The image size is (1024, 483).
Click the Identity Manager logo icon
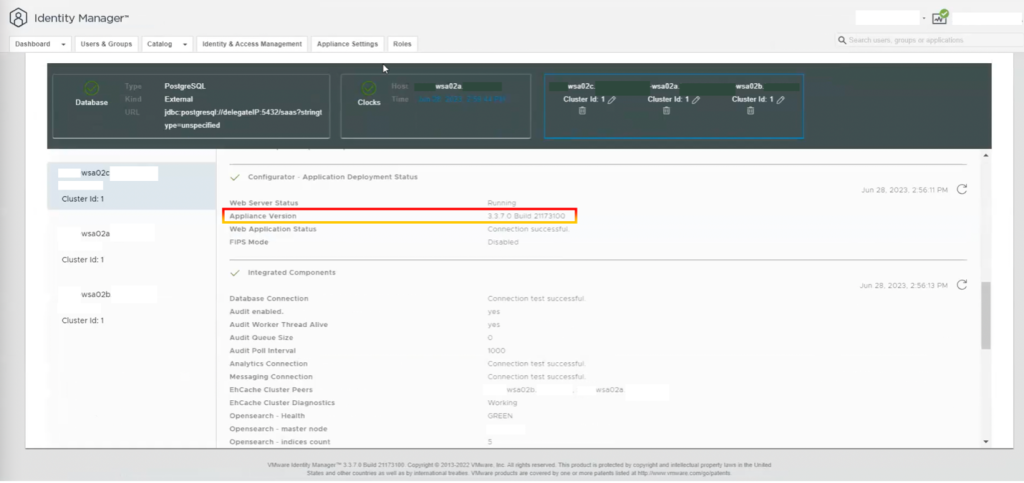(18, 17)
